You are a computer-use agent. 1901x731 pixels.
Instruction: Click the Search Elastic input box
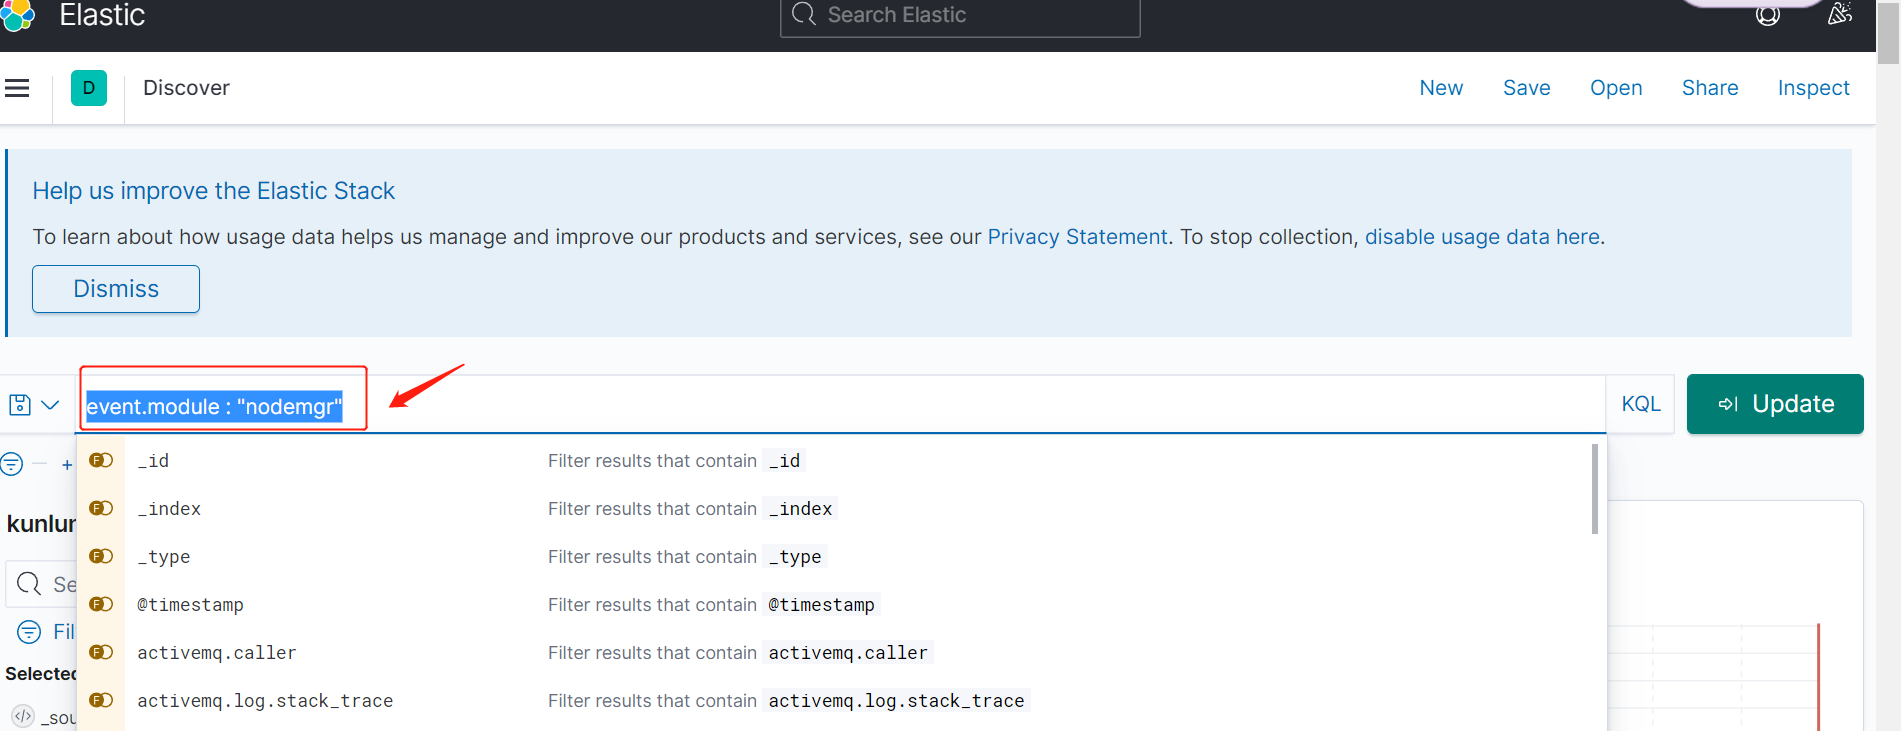(960, 16)
